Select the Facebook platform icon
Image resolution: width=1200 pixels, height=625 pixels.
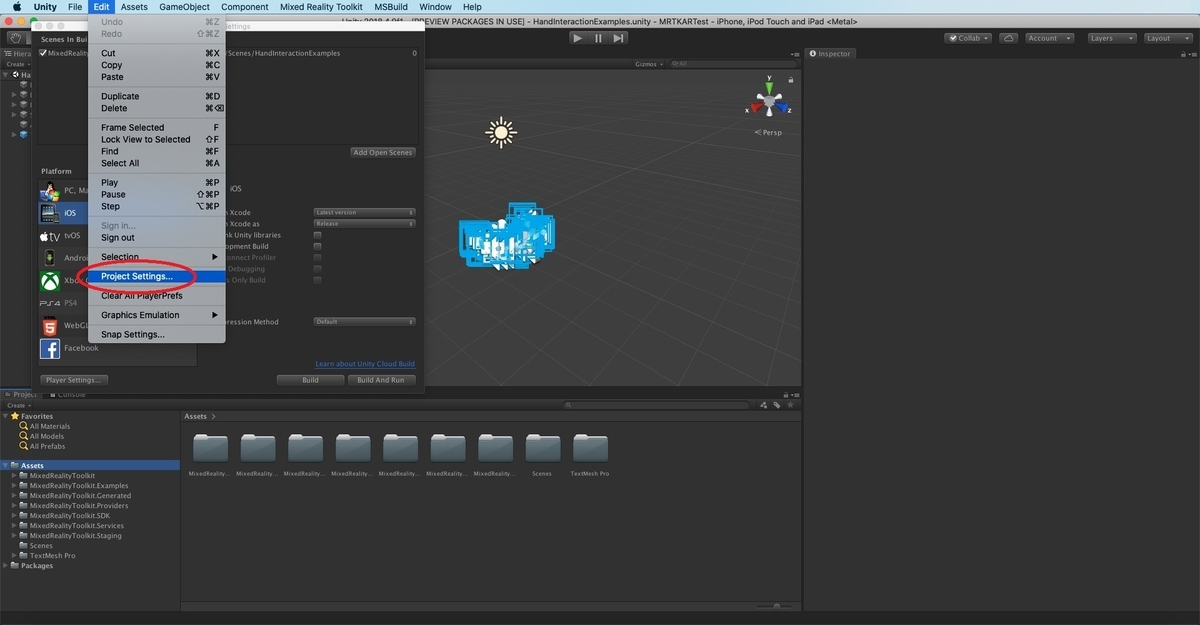[x=50, y=348]
